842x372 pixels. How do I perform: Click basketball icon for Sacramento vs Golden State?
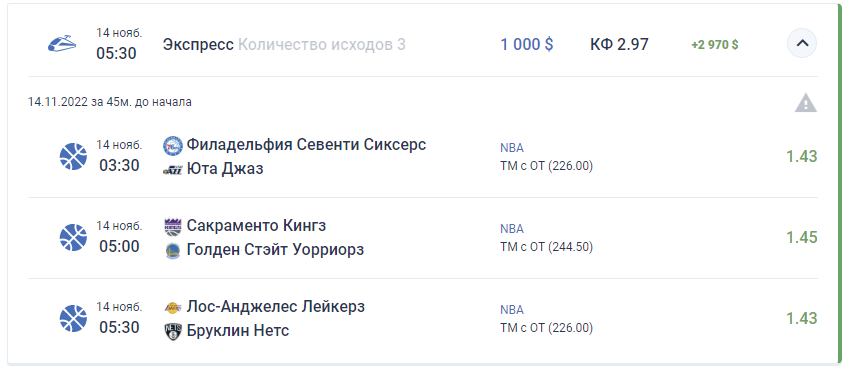[x=73, y=237]
